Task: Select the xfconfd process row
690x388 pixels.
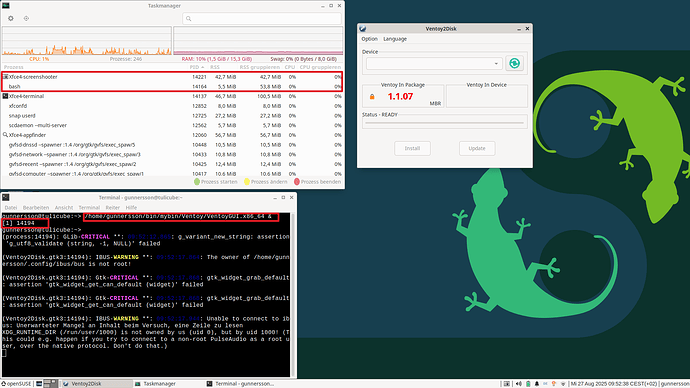Action: (x=172, y=106)
